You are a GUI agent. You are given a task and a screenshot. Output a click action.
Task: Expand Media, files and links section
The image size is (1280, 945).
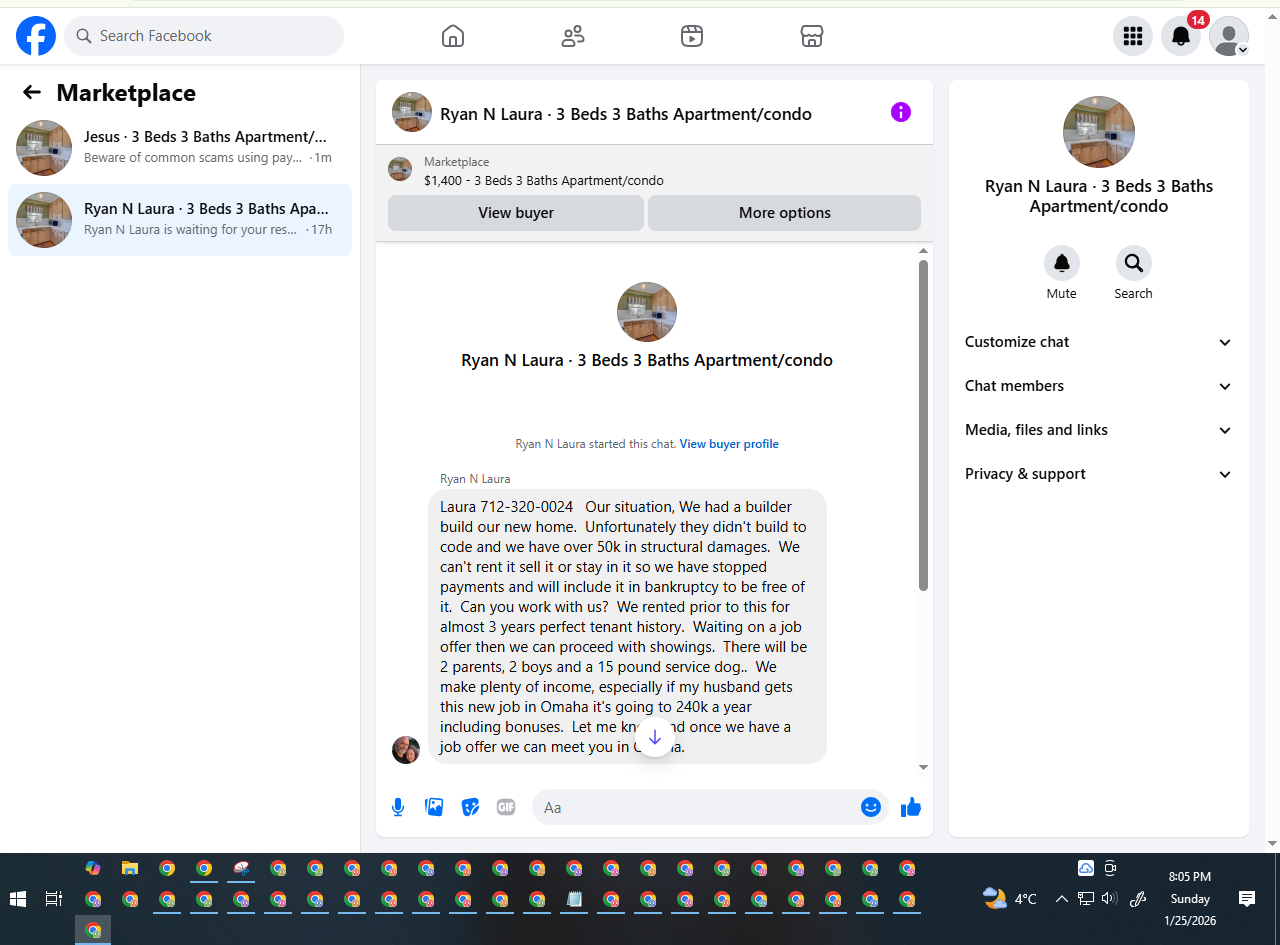pos(1099,430)
